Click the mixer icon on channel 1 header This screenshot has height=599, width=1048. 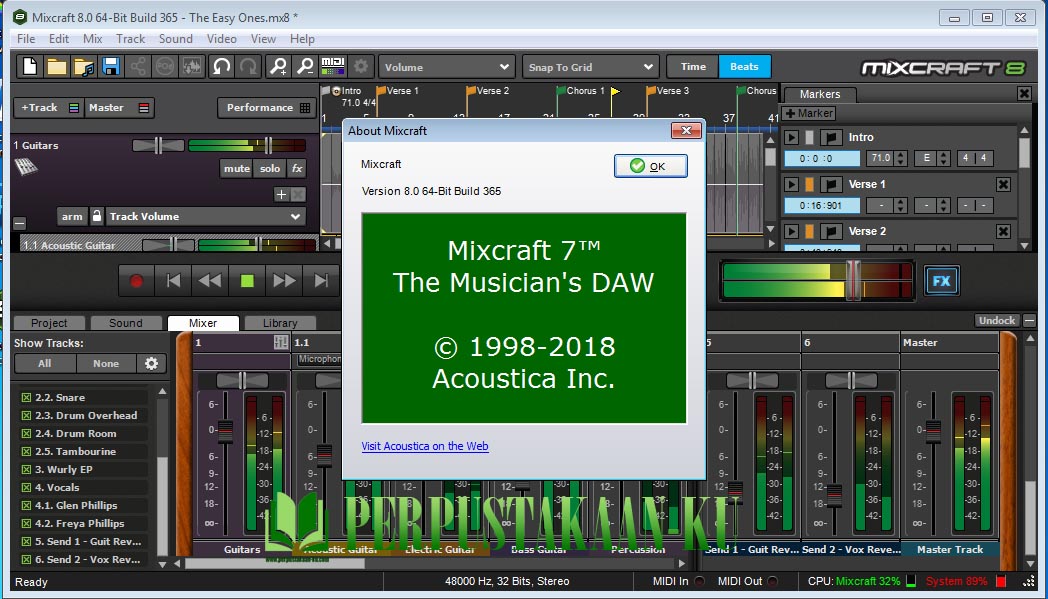[281, 342]
